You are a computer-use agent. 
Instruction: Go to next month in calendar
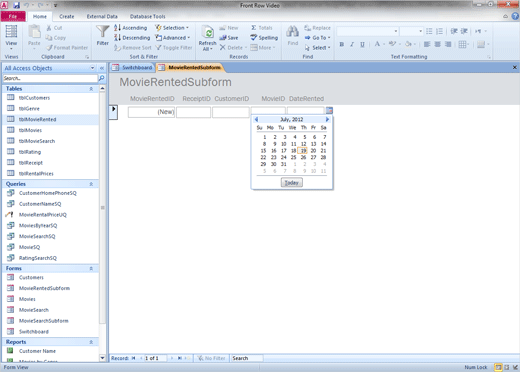click(327, 119)
